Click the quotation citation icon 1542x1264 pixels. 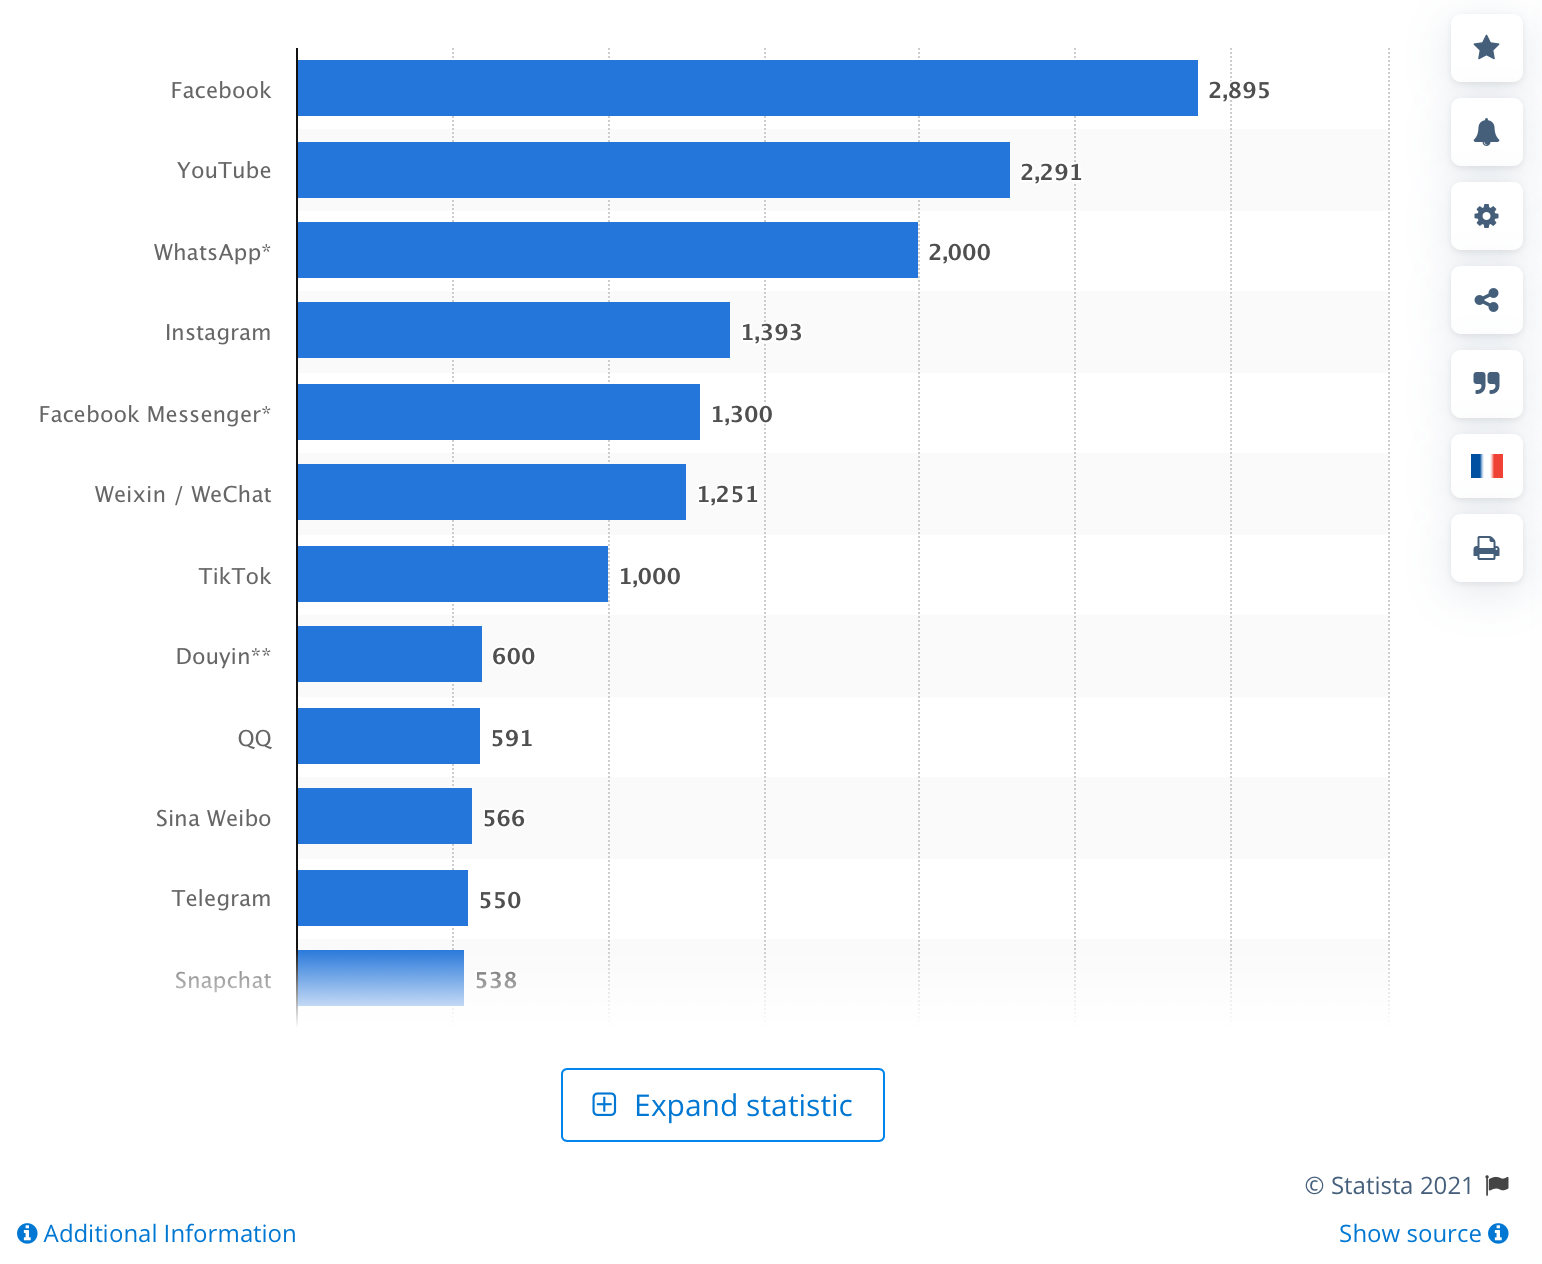click(1486, 383)
